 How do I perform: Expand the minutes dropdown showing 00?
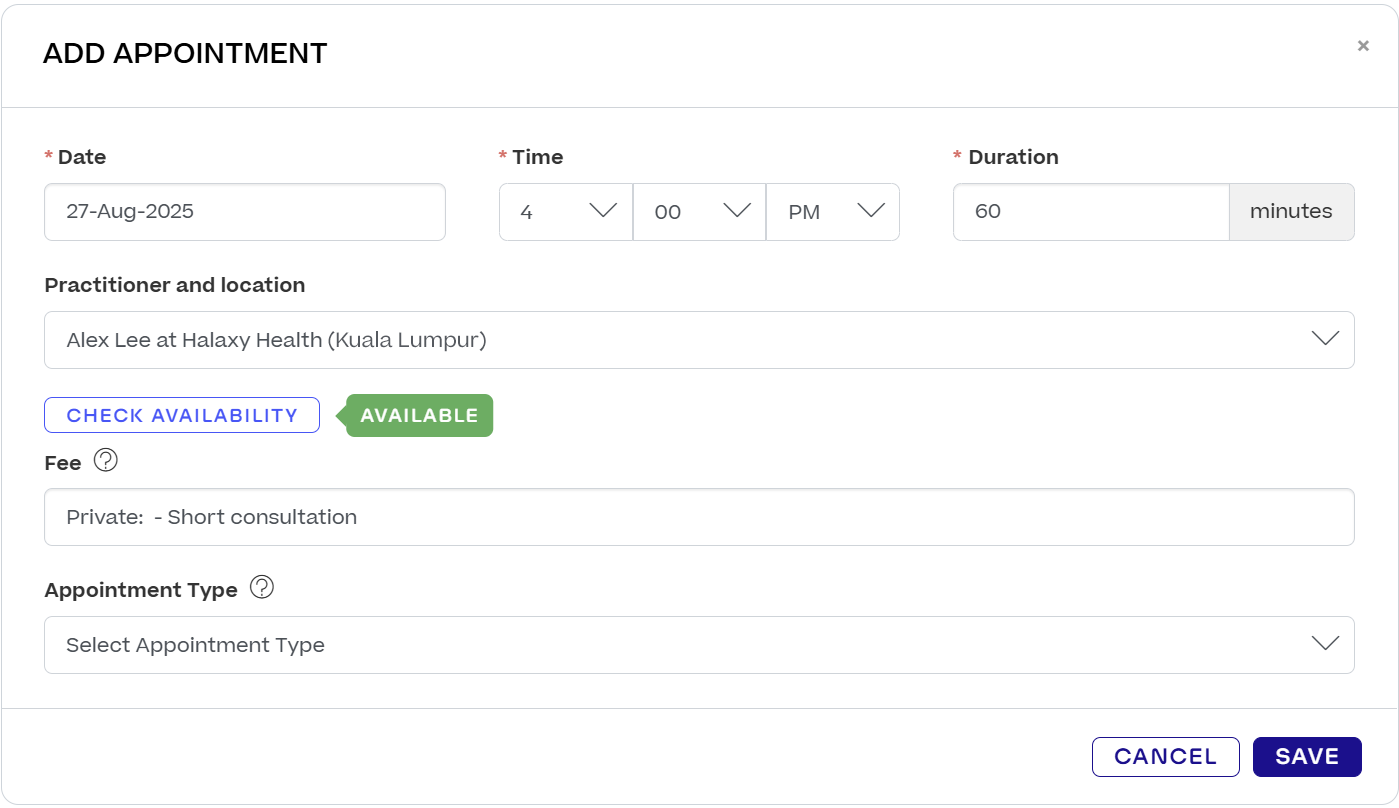click(699, 212)
